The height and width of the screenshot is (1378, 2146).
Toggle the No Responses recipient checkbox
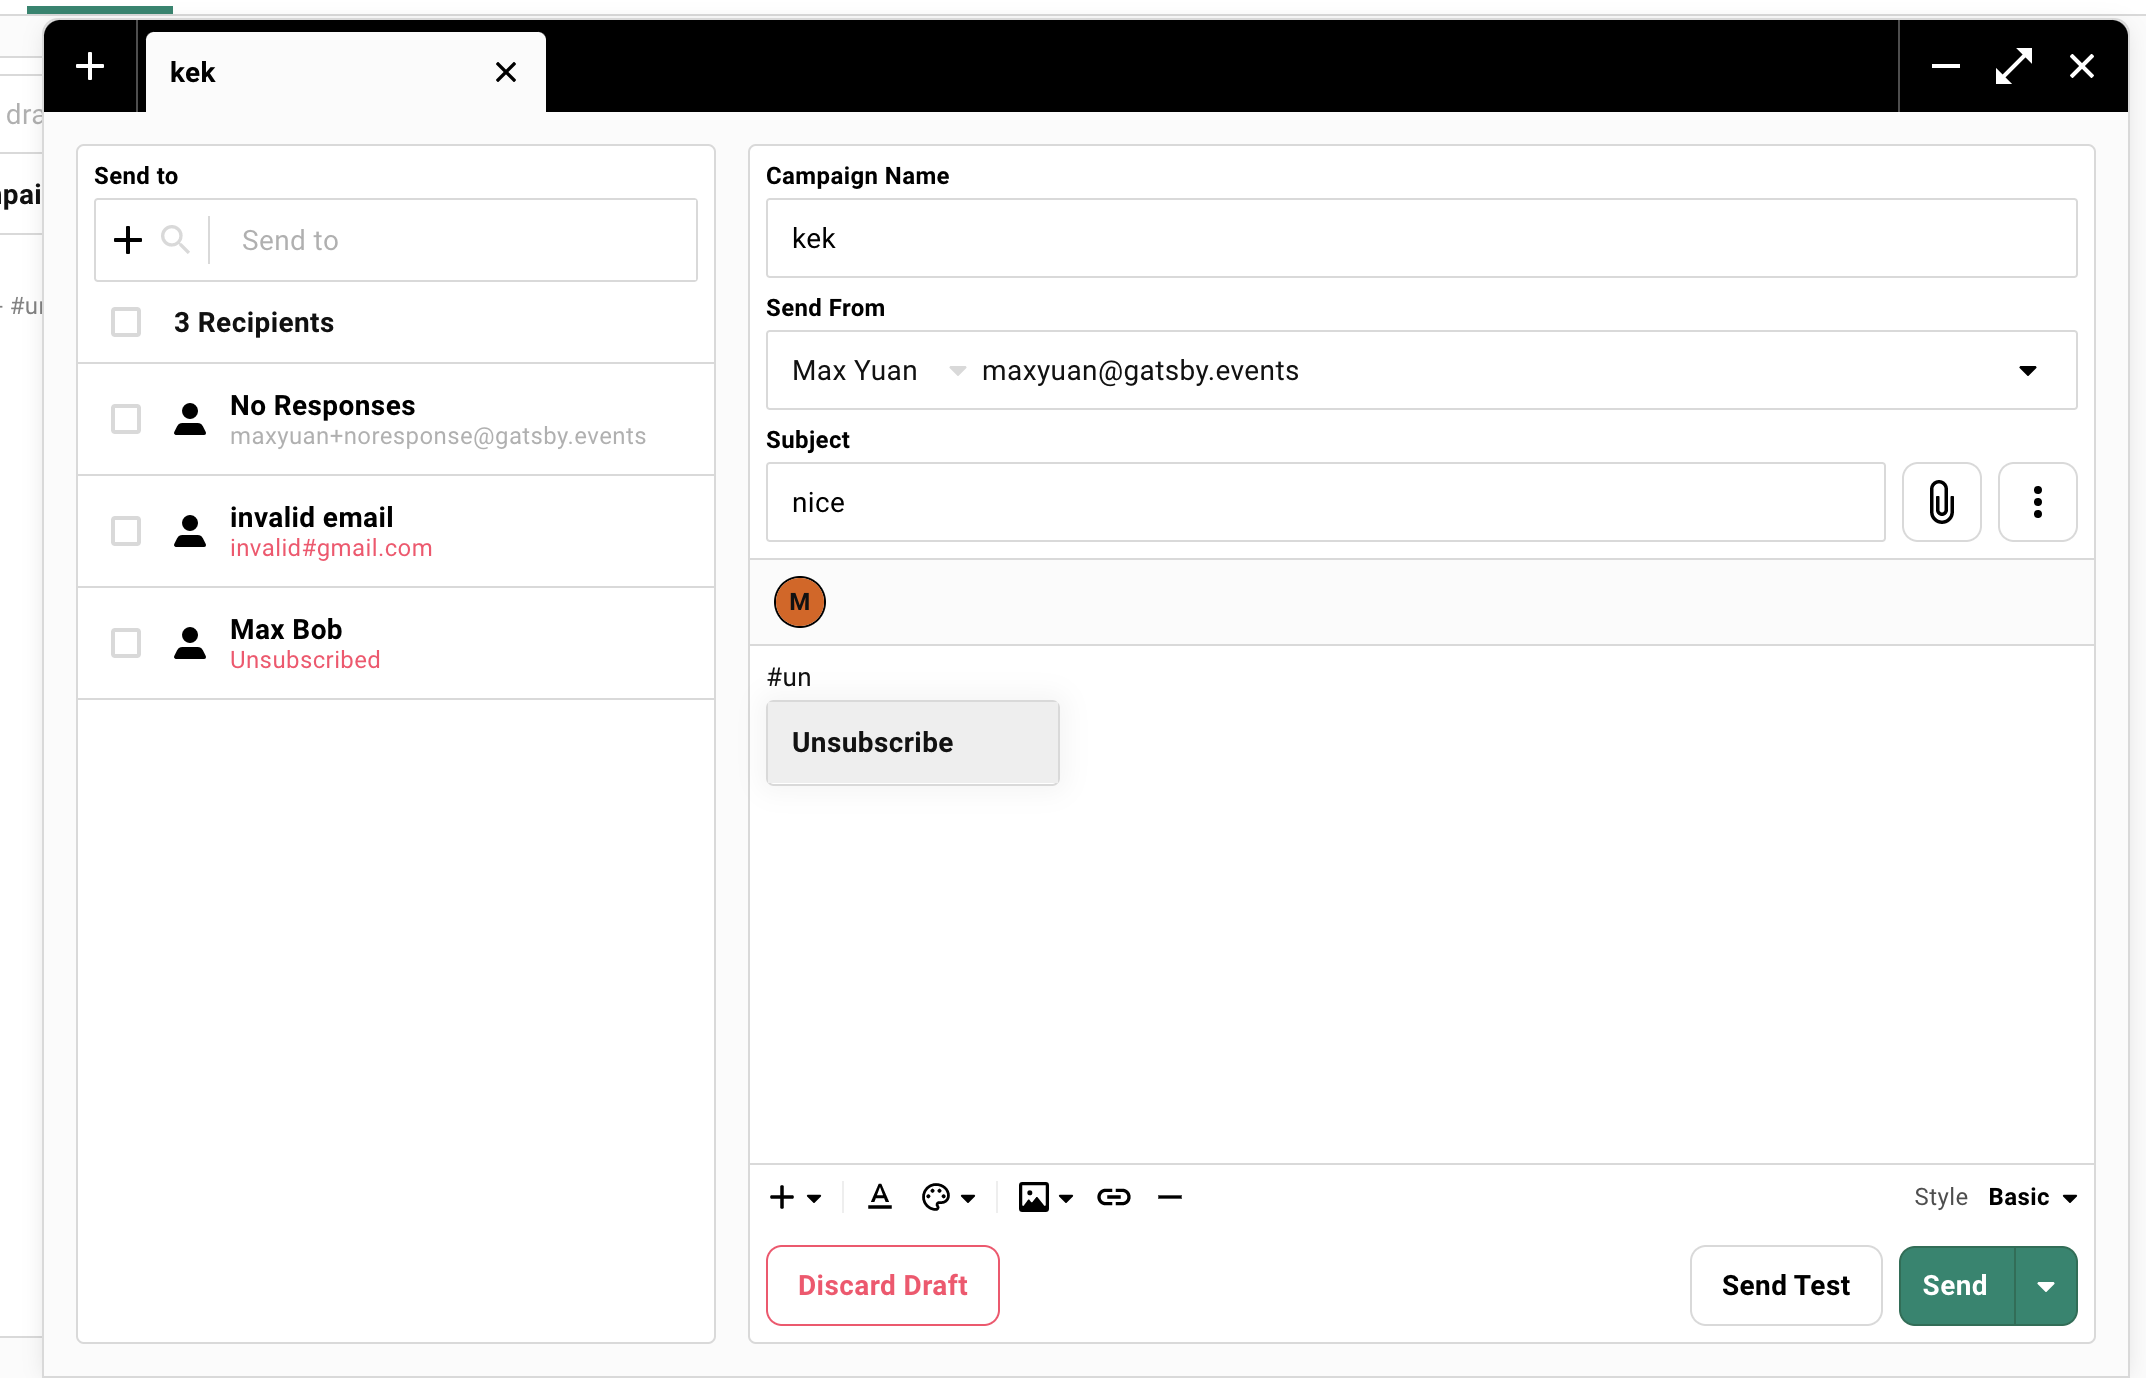pyautogui.click(x=126, y=419)
